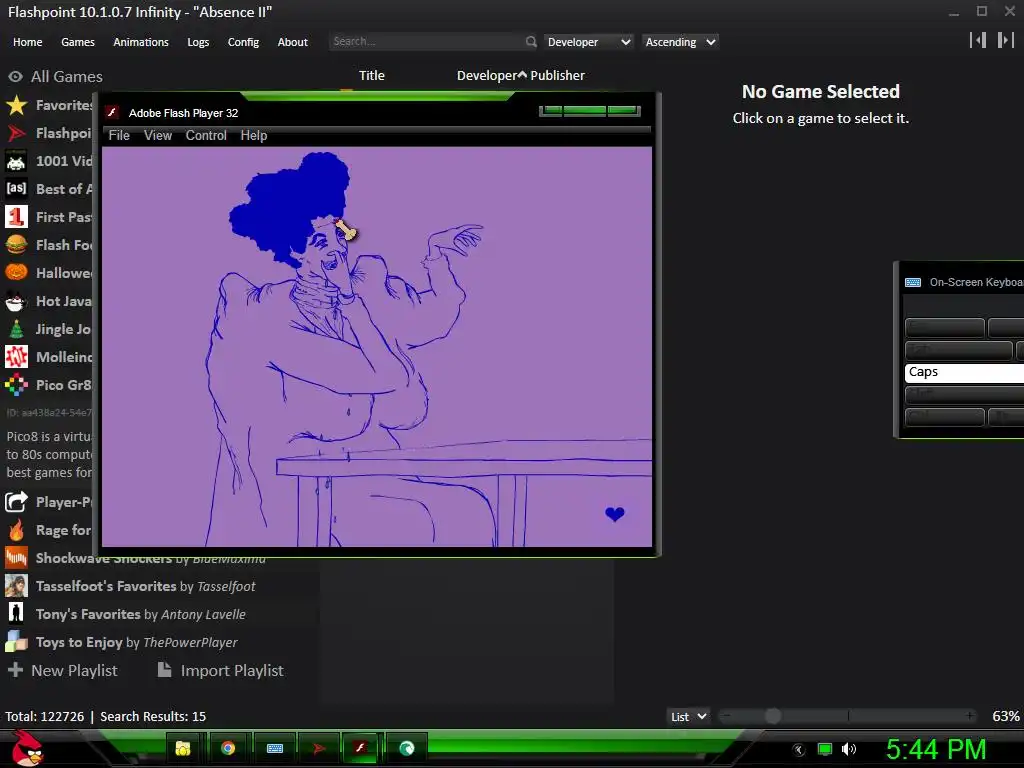The height and width of the screenshot is (768, 1024).
Task: Open Control menu in Flash Player
Action: coord(206,136)
